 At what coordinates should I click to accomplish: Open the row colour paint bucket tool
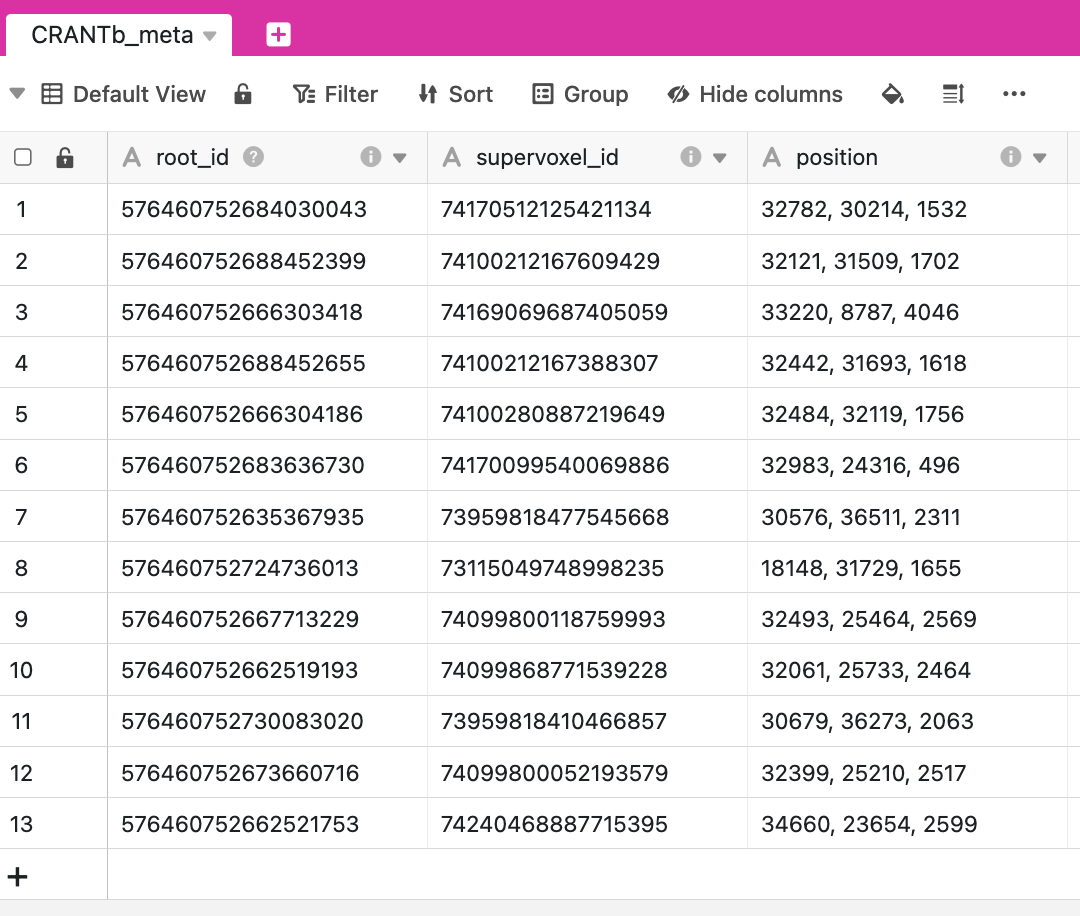coord(893,94)
